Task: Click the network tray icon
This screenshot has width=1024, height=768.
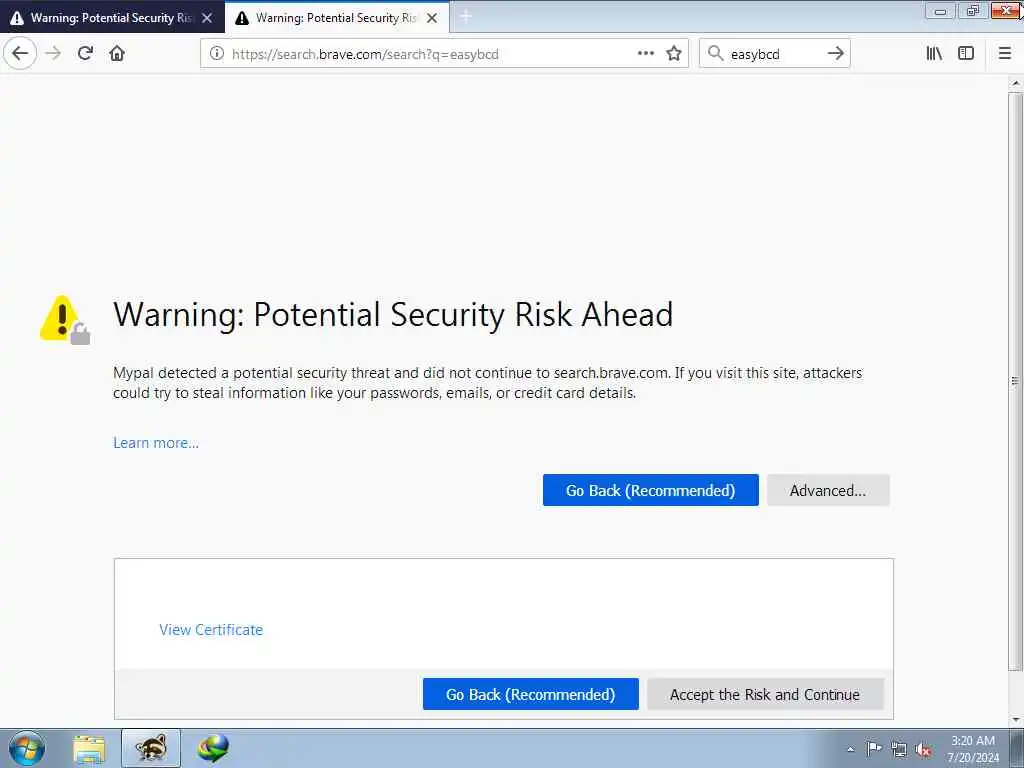Action: tap(899, 749)
